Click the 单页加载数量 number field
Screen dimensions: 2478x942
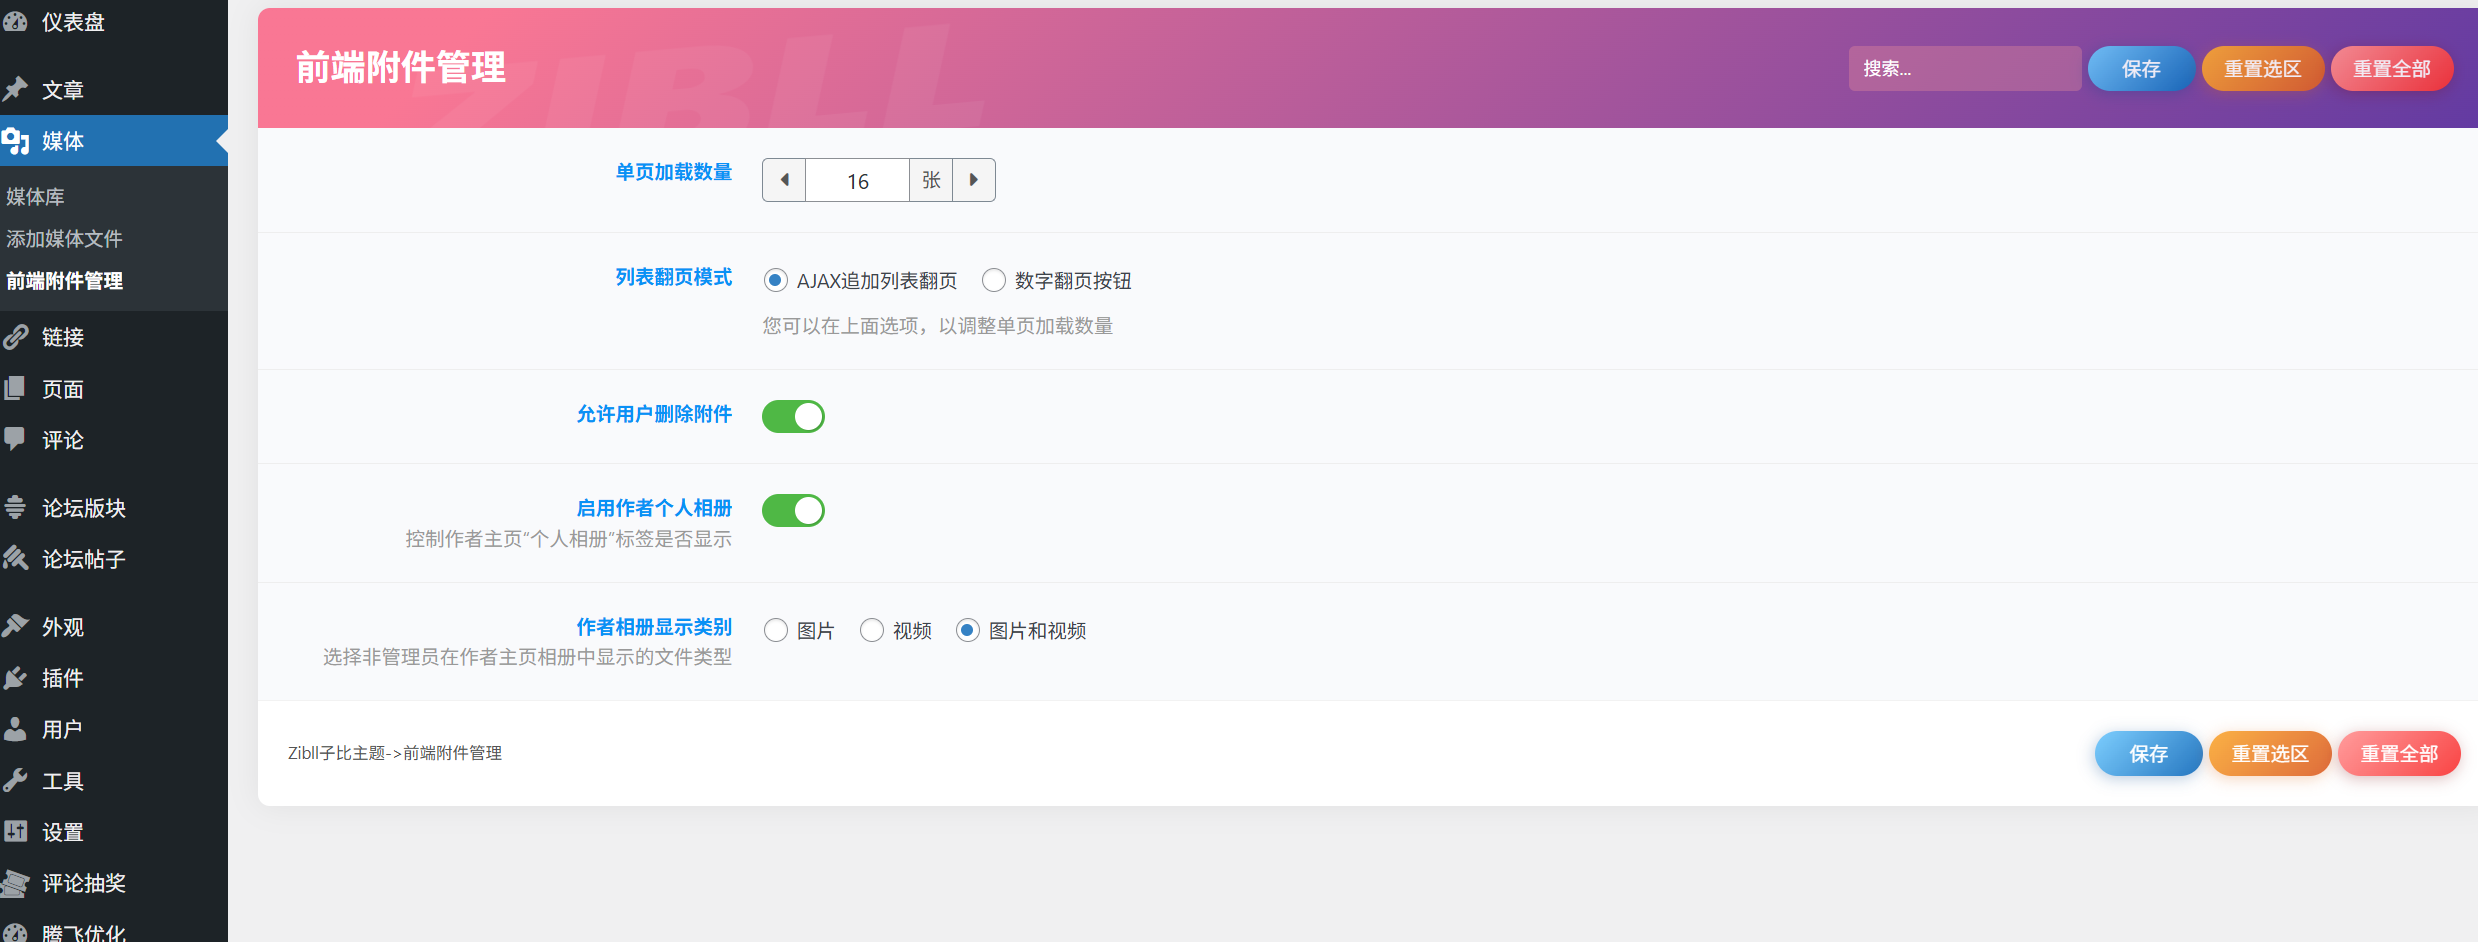pos(857,180)
